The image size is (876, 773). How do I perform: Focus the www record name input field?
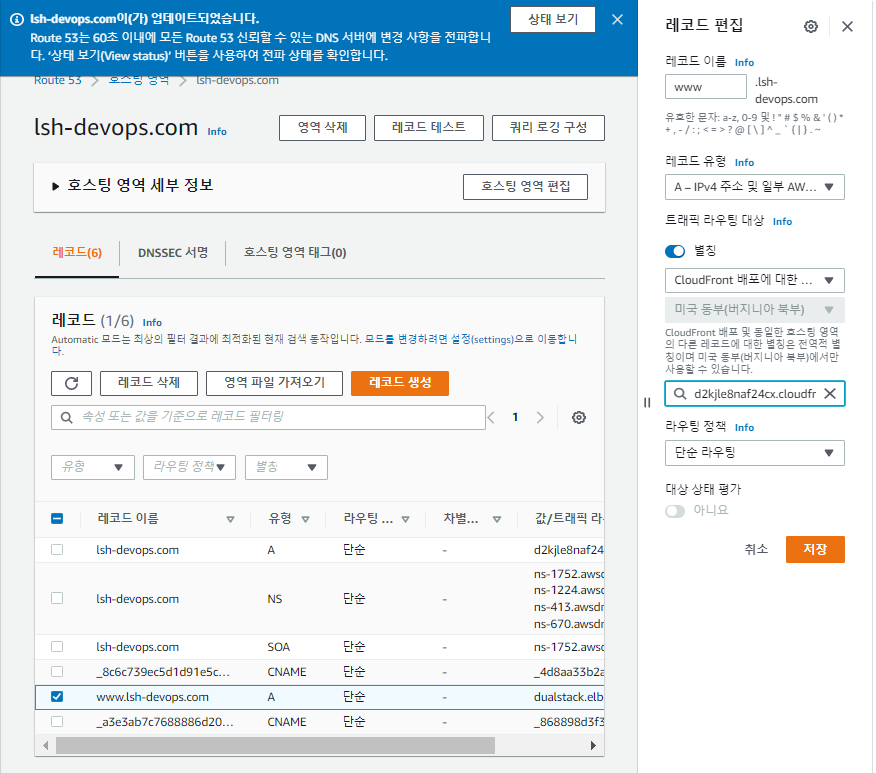tap(706, 87)
